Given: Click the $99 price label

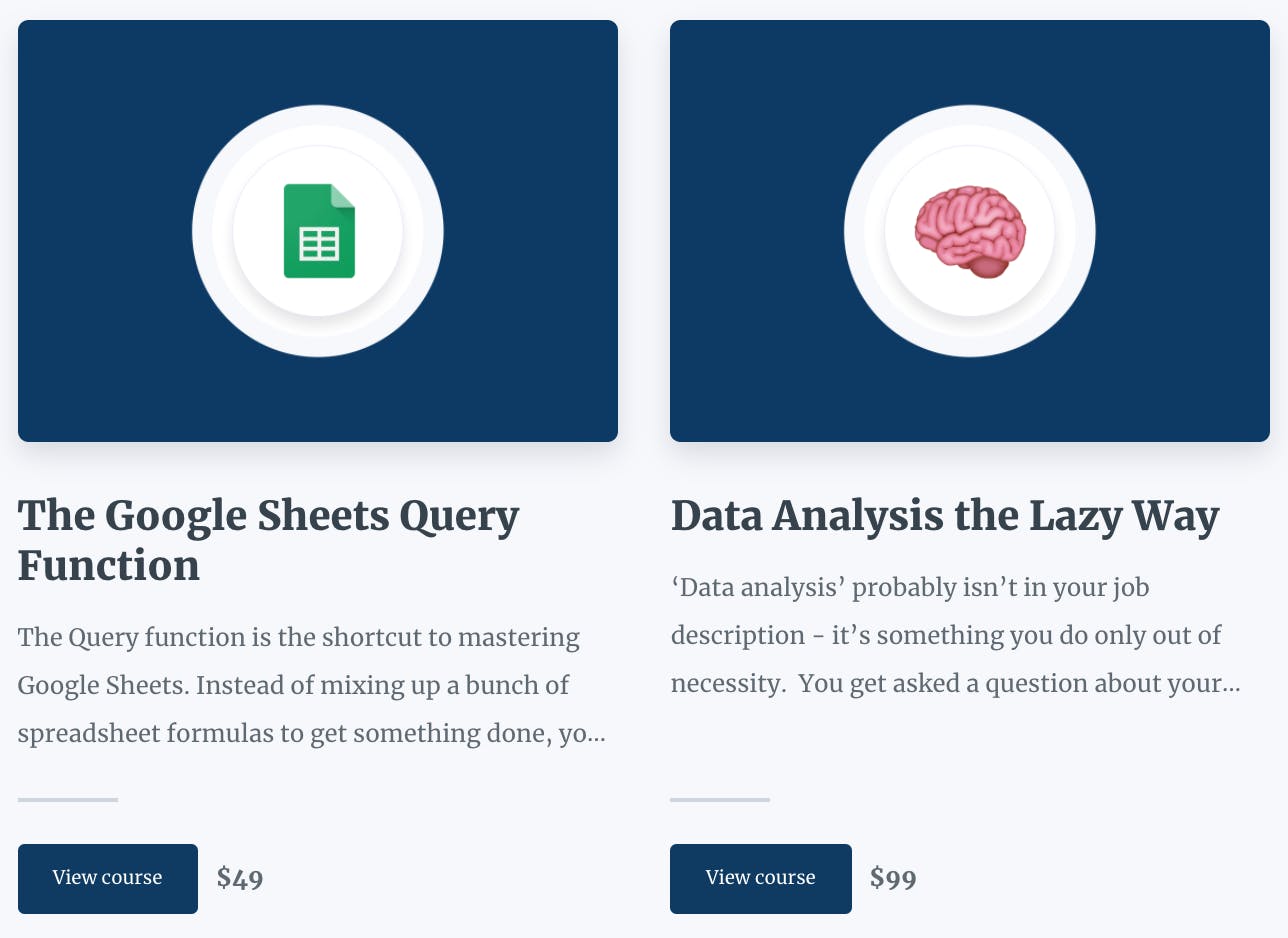Looking at the screenshot, I should click(893, 879).
